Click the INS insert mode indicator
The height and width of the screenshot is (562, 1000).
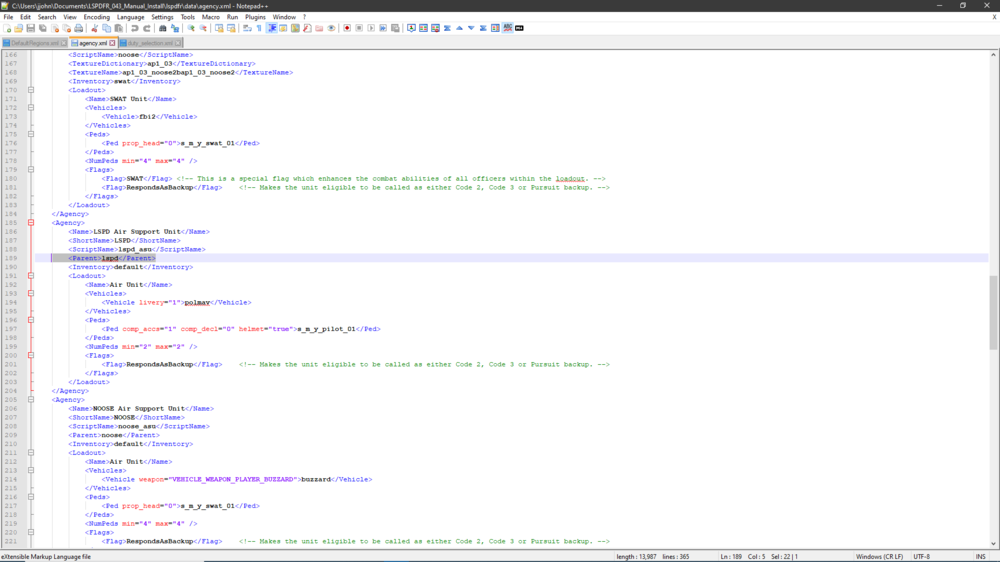980,557
